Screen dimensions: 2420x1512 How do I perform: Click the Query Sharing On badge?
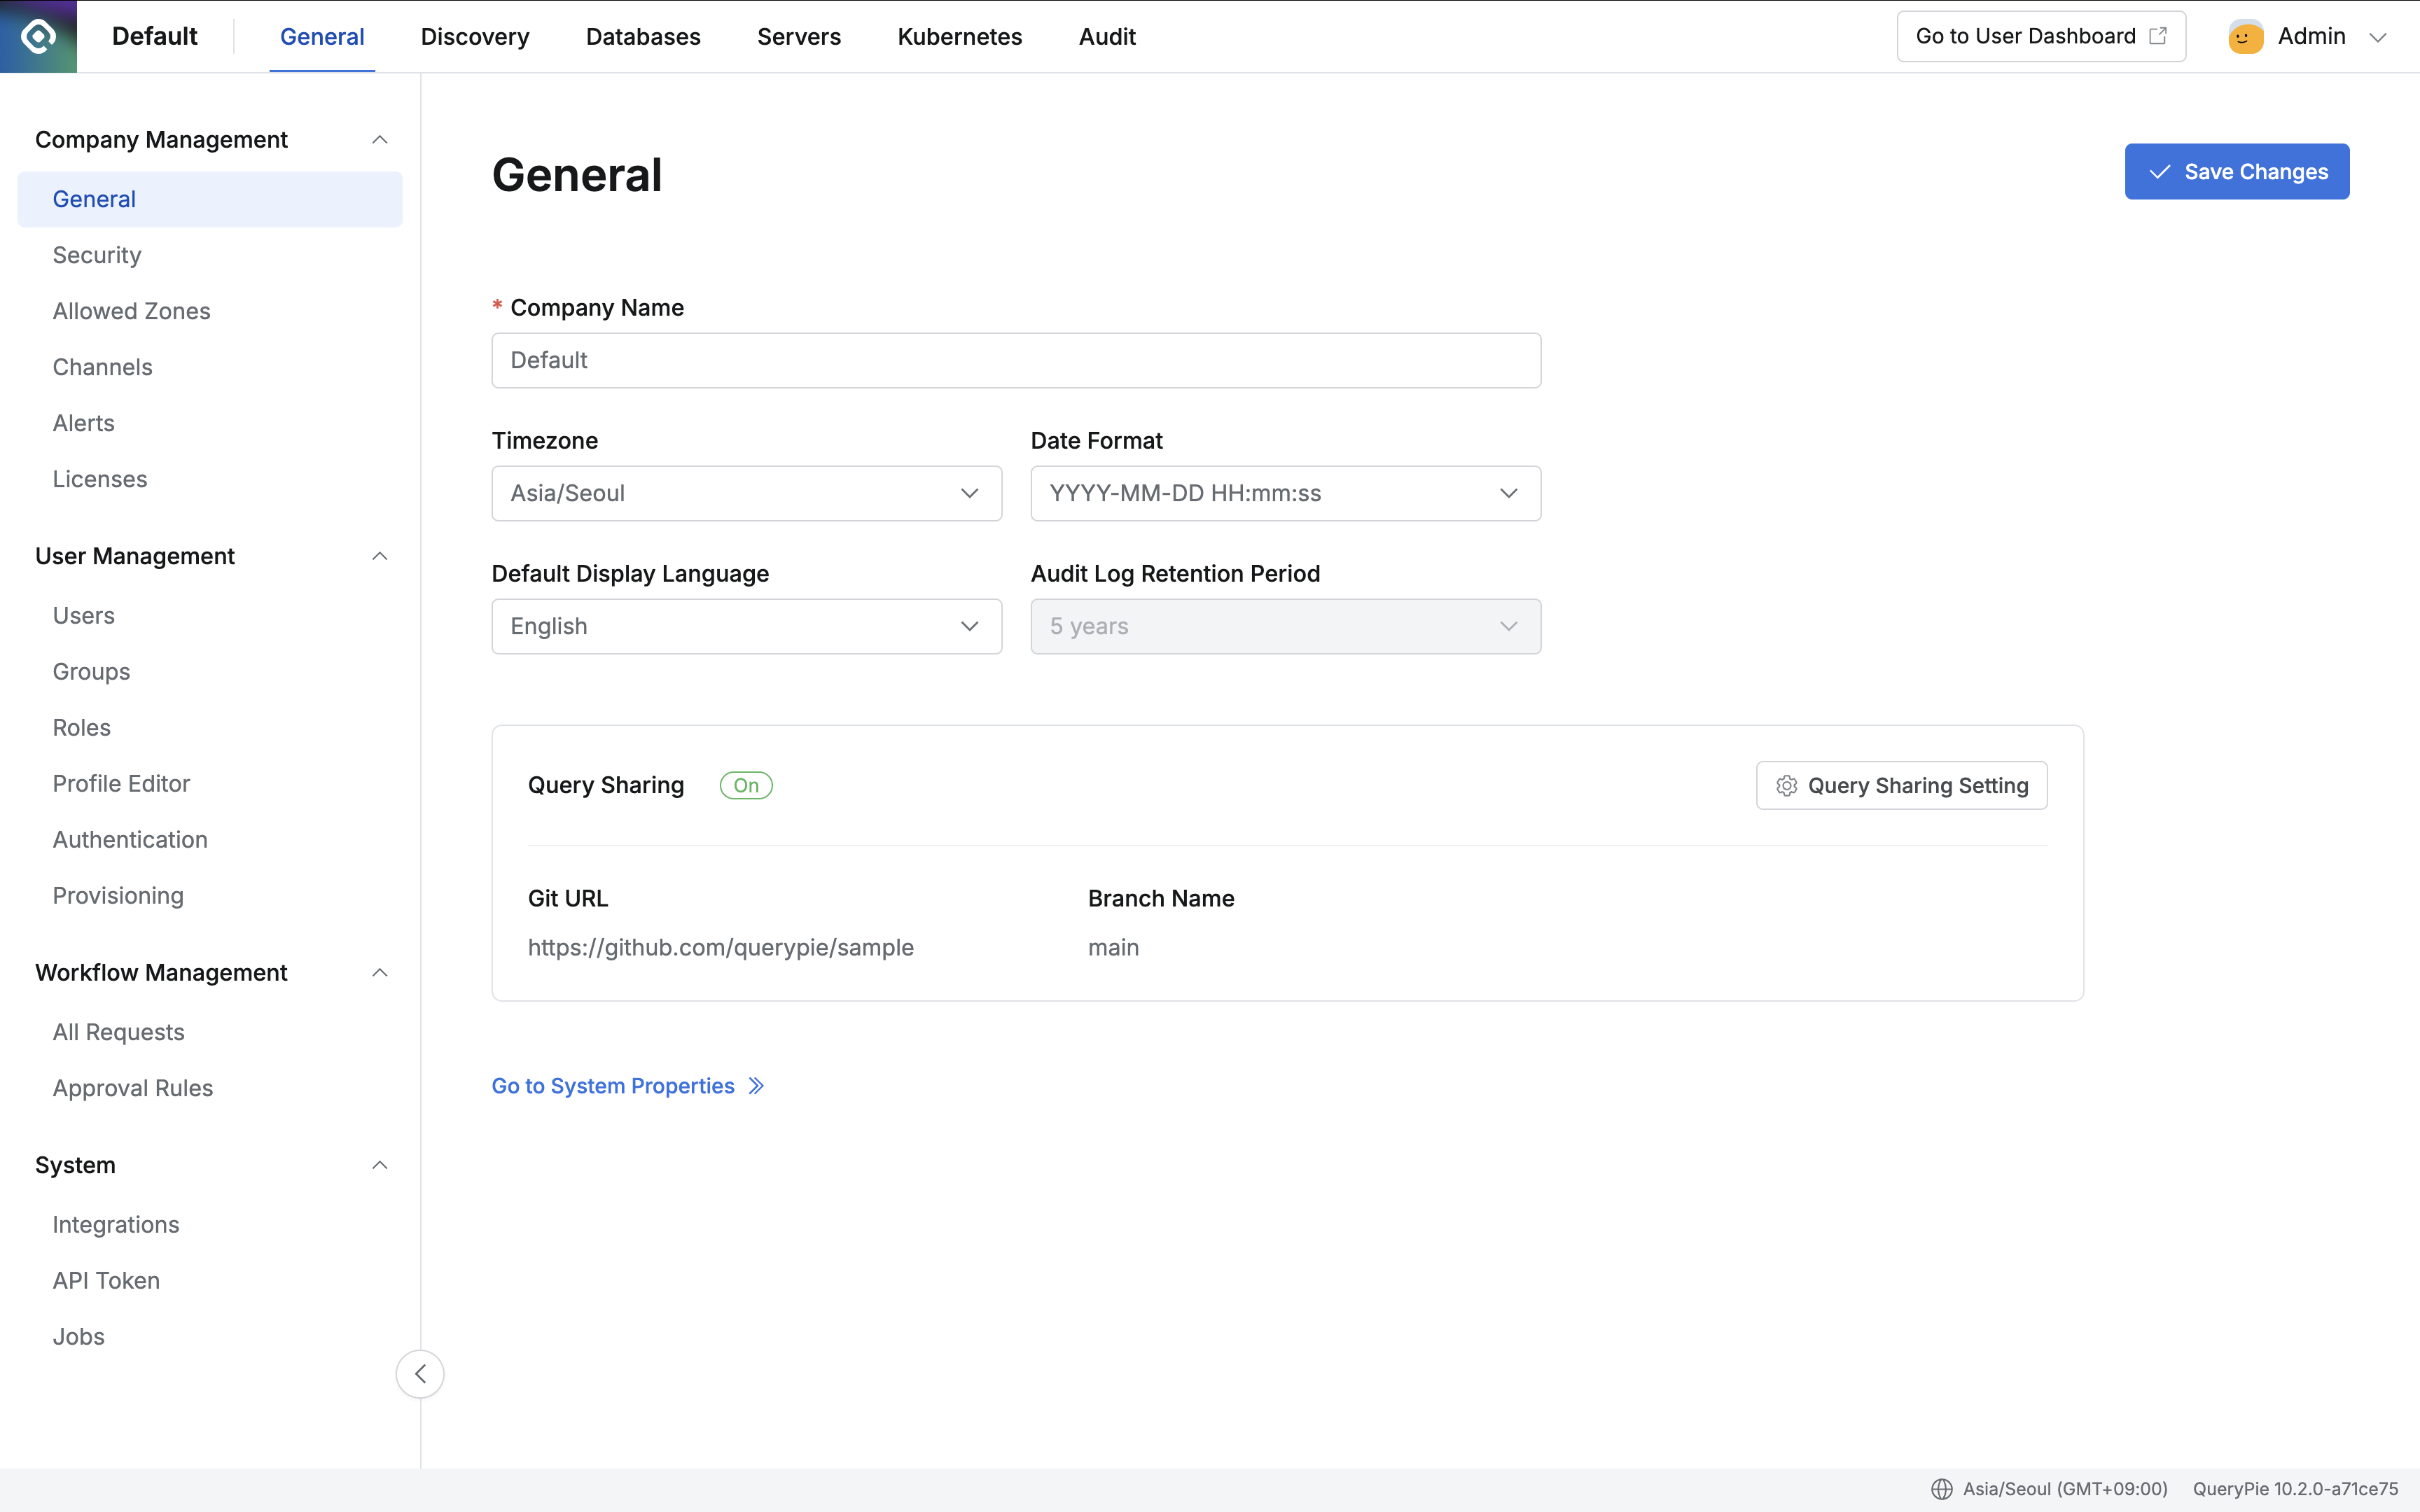click(x=746, y=786)
